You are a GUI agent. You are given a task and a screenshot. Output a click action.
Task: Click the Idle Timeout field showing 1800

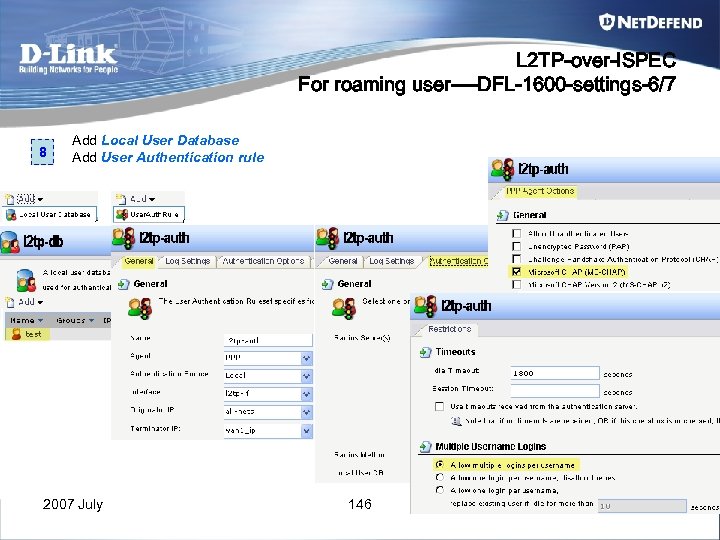click(555, 373)
